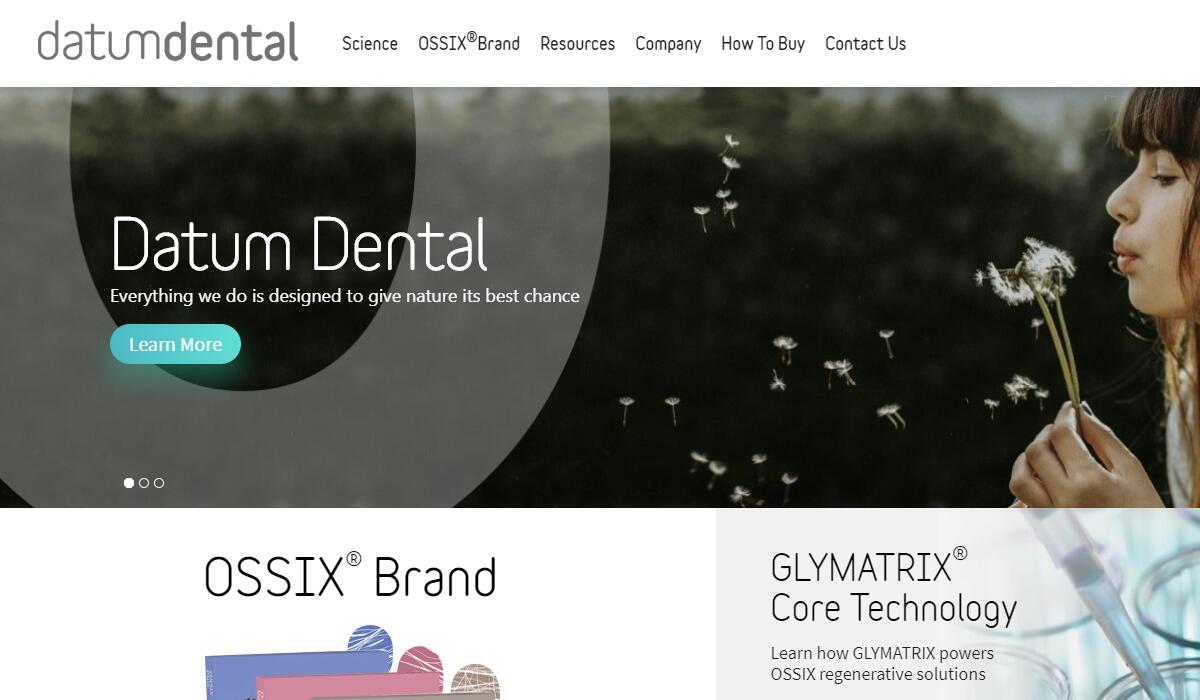Open the Resources menu
The image size is (1200, 700).
pyautogui.click(x=577, y=44)
